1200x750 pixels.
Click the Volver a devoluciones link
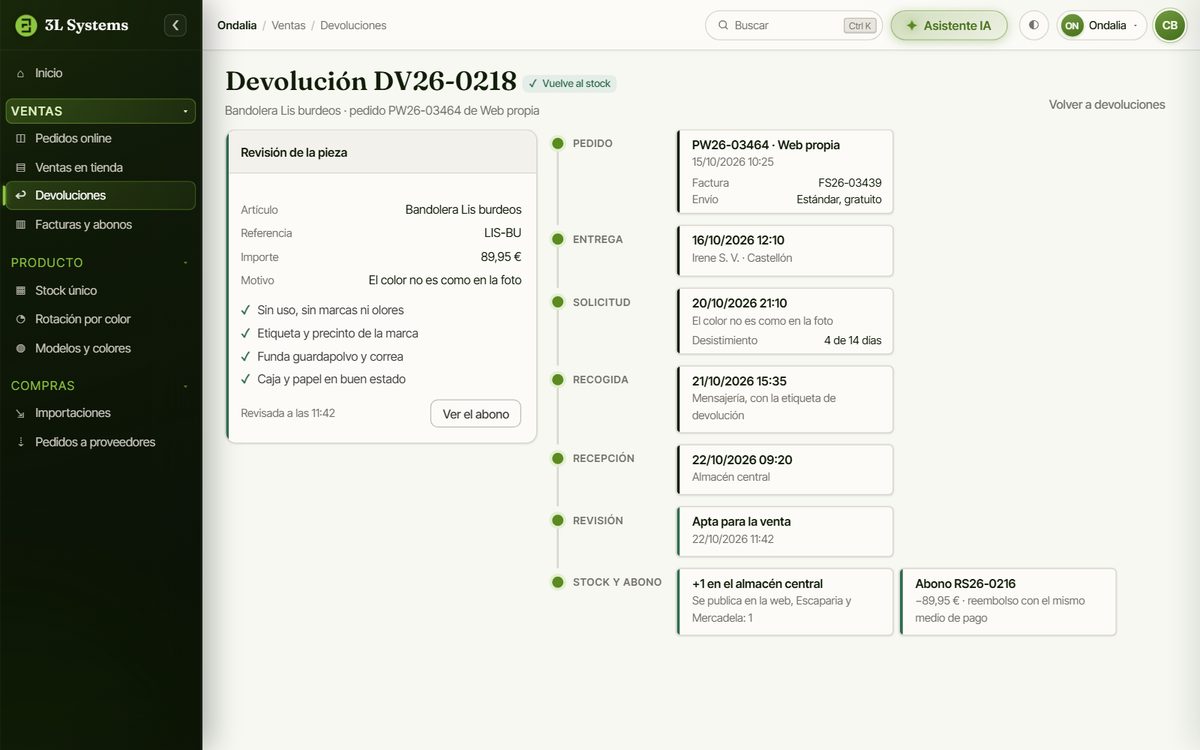coord(1107,104)
